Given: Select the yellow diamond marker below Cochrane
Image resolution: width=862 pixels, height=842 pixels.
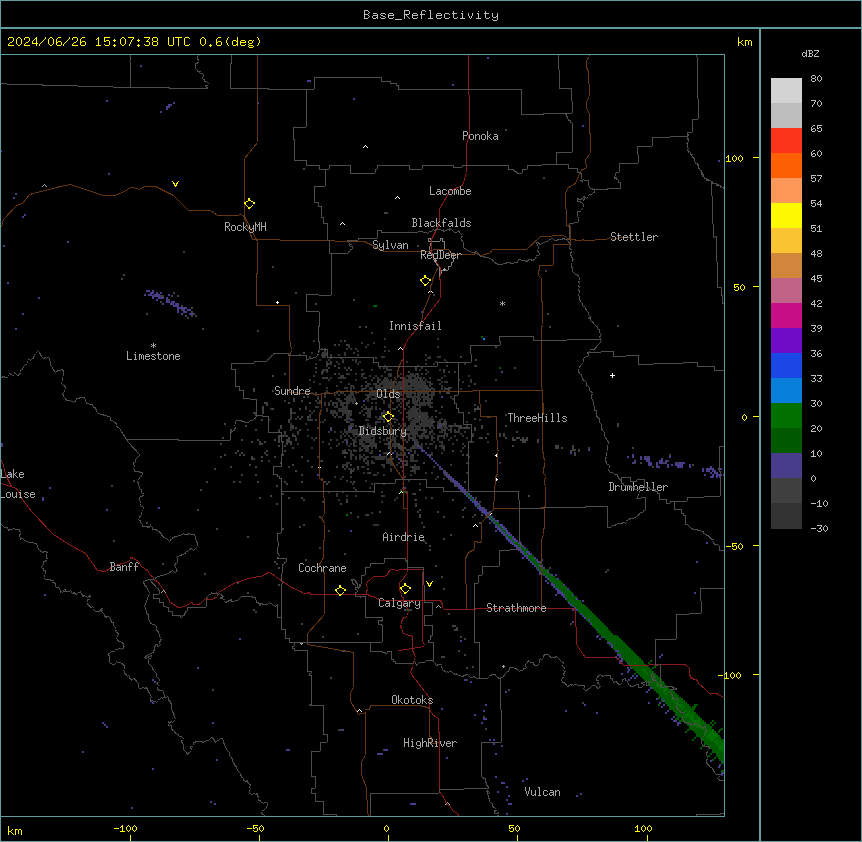Looking at the screenshot, I should pos(340,590).
